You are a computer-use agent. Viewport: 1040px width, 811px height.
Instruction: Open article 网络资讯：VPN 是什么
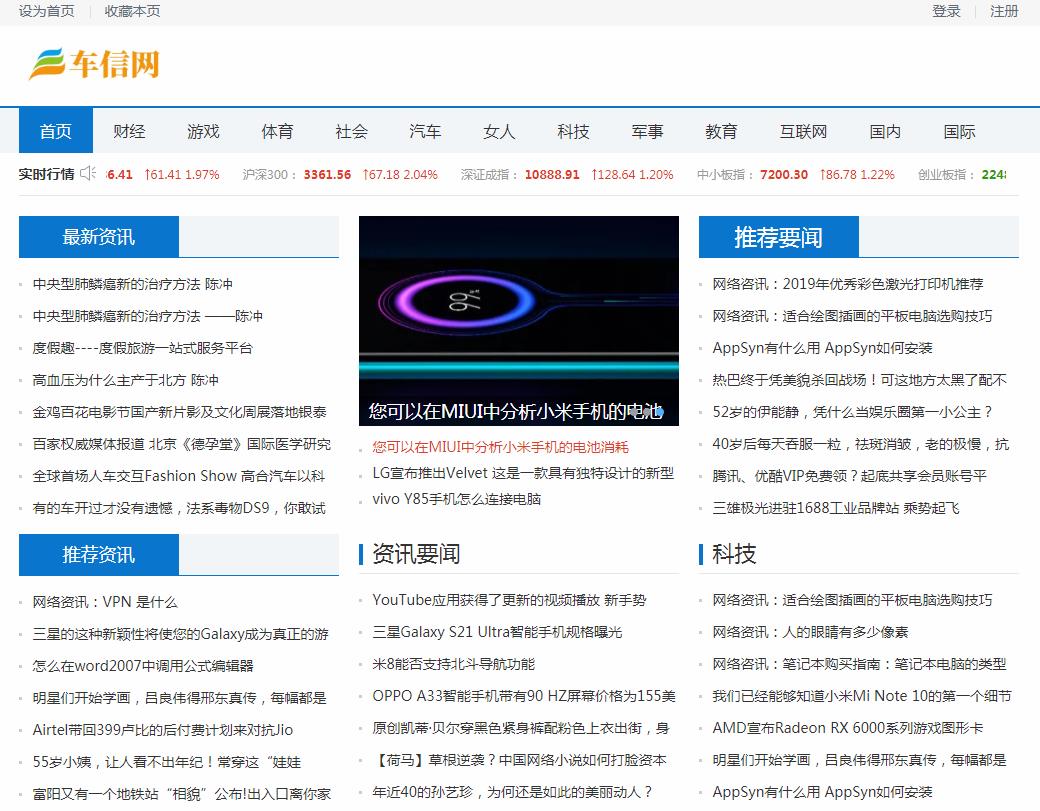click(x=105, y=601)
